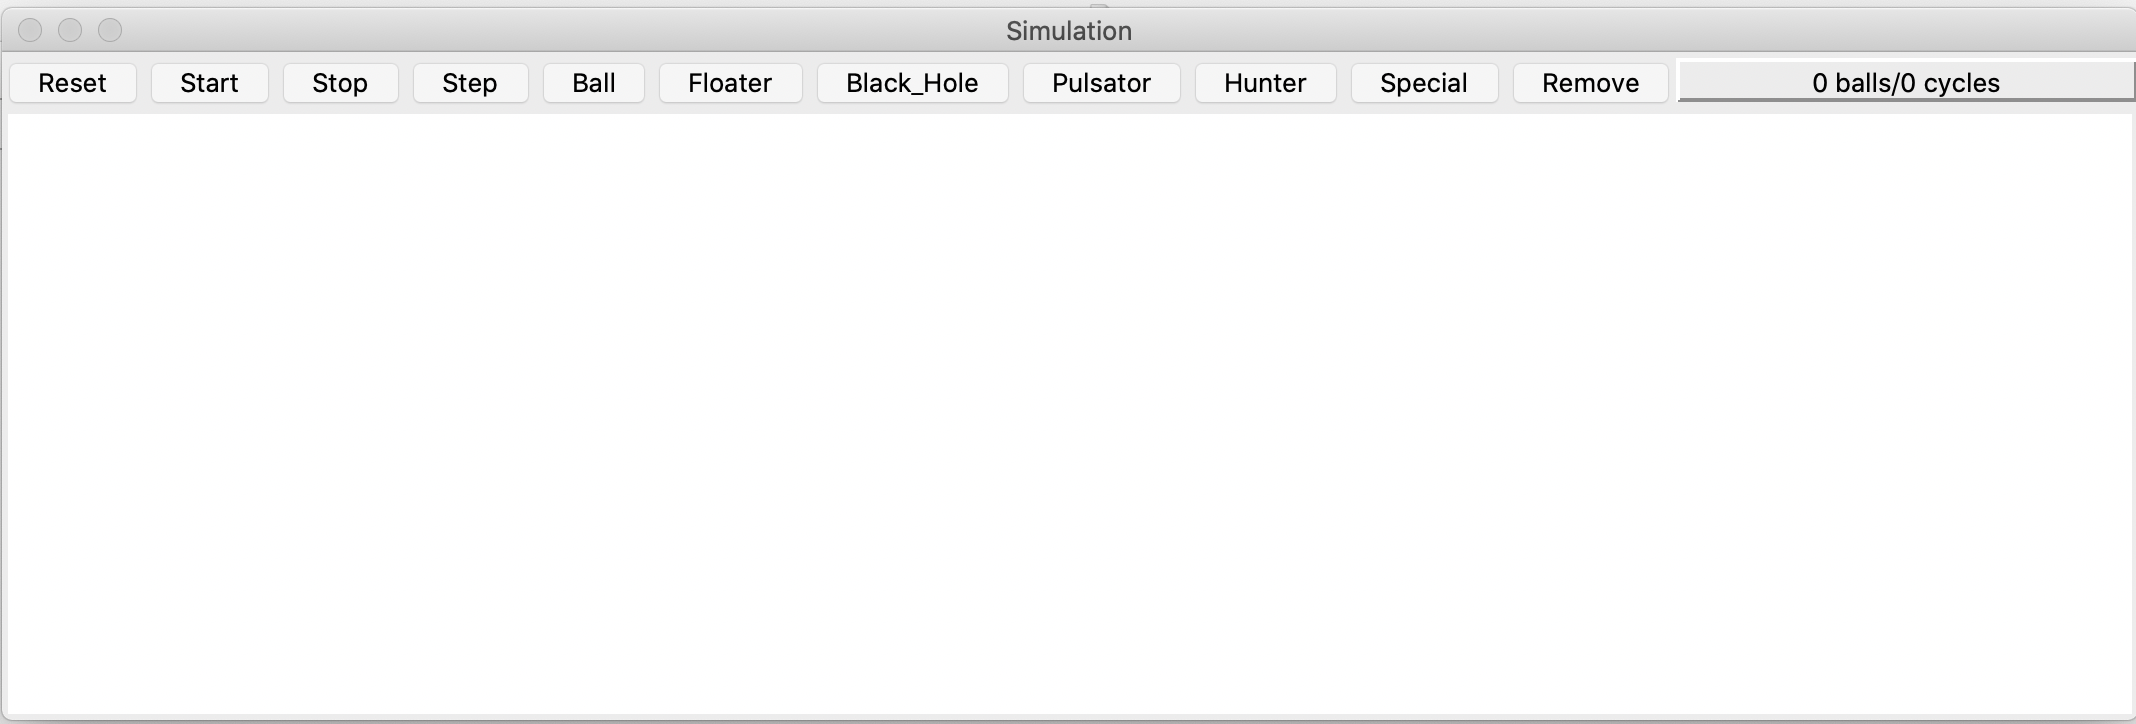Select the Hunter object type
This screenshot has width=2136, height=724.
tap(1265, 83)
